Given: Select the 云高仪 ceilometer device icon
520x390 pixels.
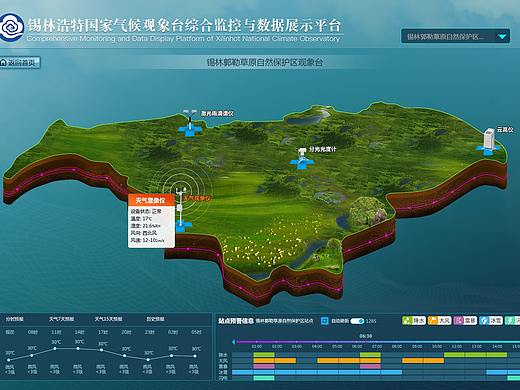Looking at the screenshot, I should click(x=489, y=141).
